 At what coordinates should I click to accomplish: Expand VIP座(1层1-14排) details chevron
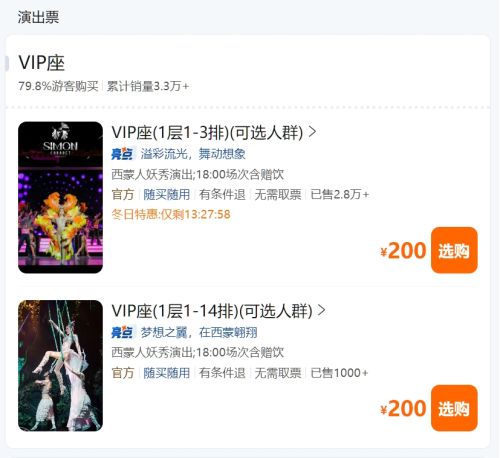(x=322, y=310)
